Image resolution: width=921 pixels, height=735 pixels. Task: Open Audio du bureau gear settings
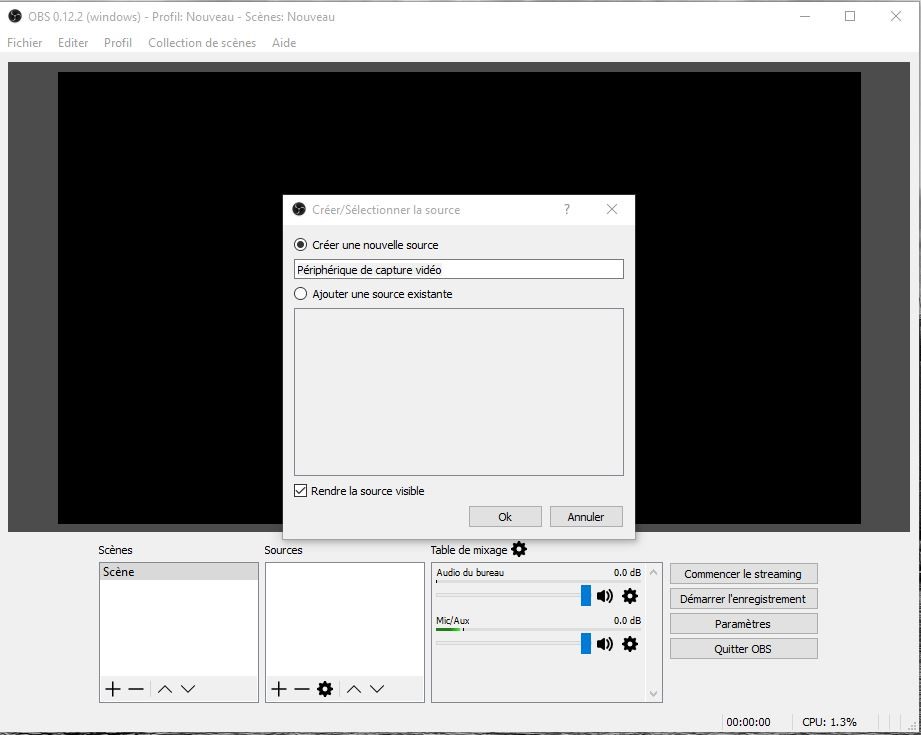[x=630, y=596]
